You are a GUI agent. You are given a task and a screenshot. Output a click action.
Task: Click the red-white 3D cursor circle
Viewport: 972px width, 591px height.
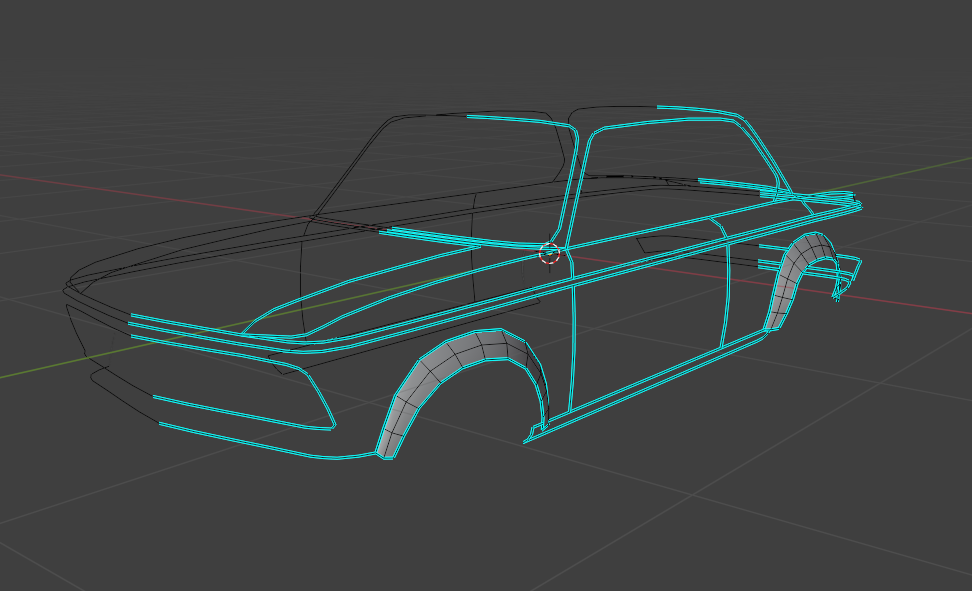549,253
